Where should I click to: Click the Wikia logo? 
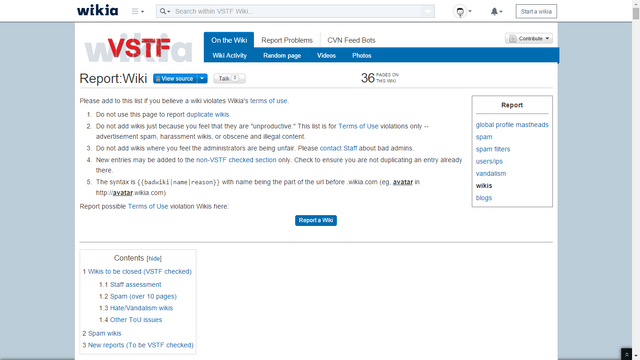pos(98,11)
